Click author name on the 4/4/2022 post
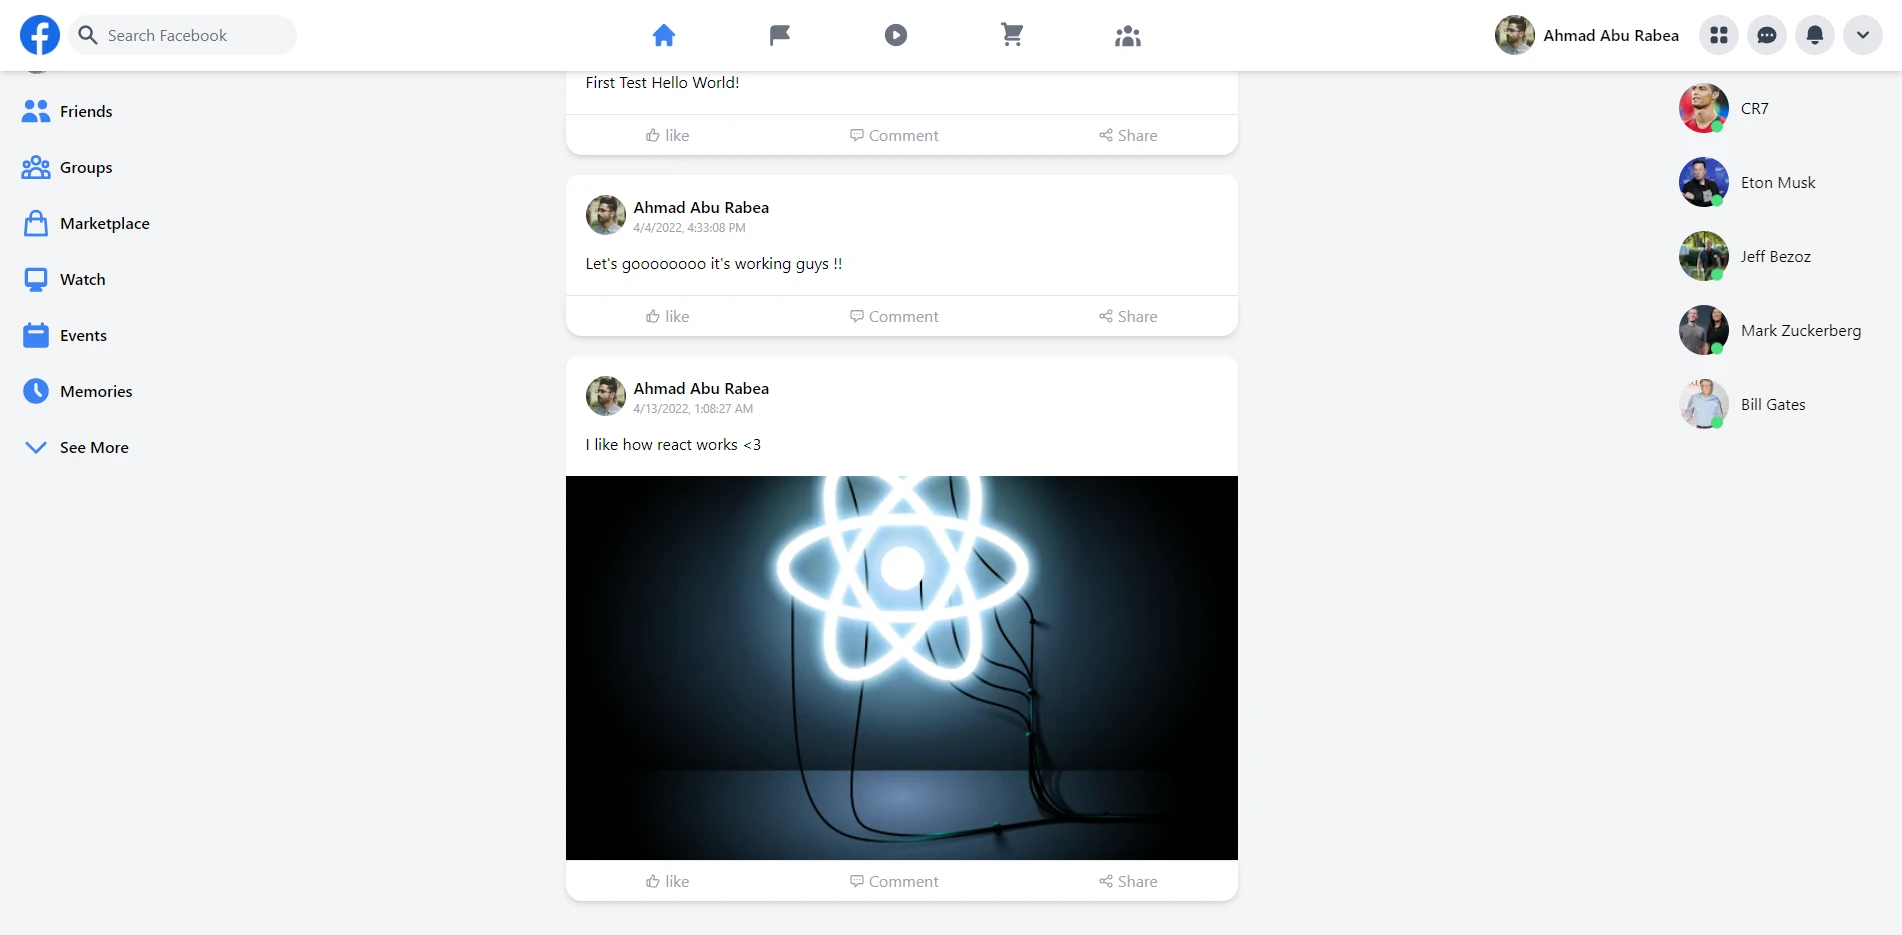The height and width of the screenshot is (935, 1902). pos(701,207)
